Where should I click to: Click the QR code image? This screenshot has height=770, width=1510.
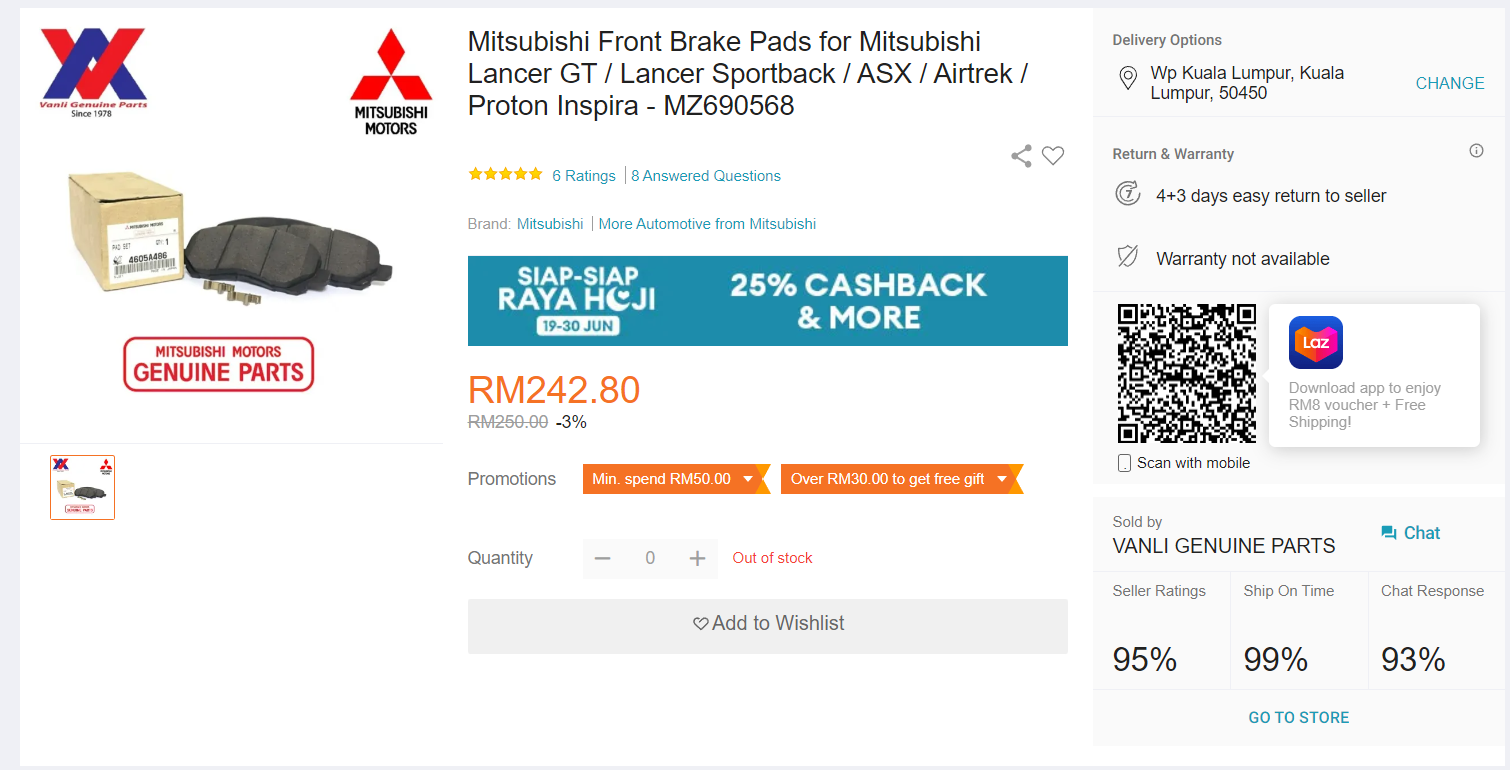1186,373
